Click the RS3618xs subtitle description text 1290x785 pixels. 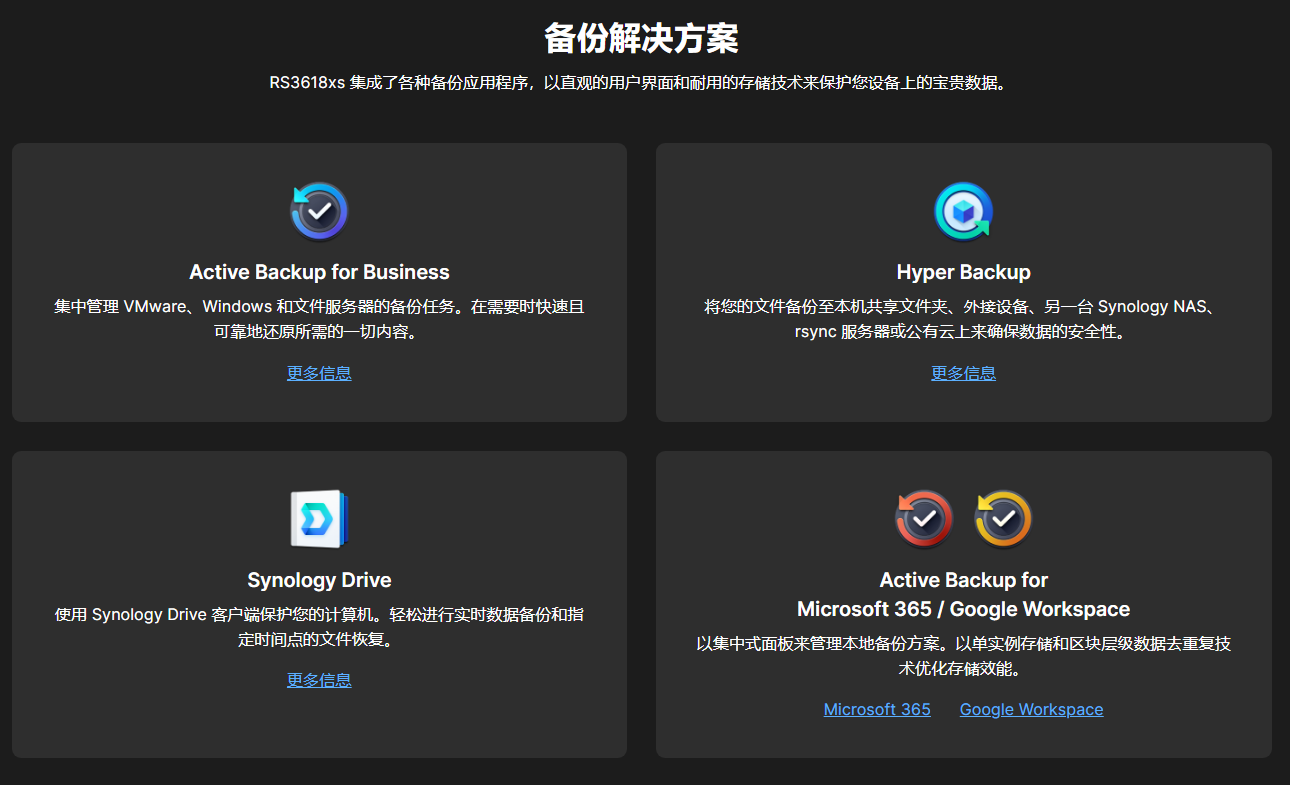click(641, 83)
